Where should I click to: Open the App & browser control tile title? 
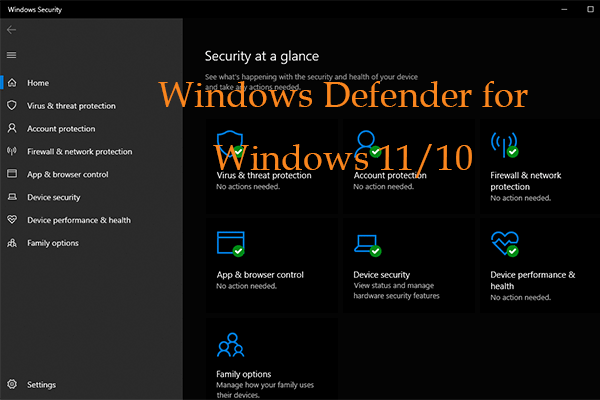click(x=260, y=275)
